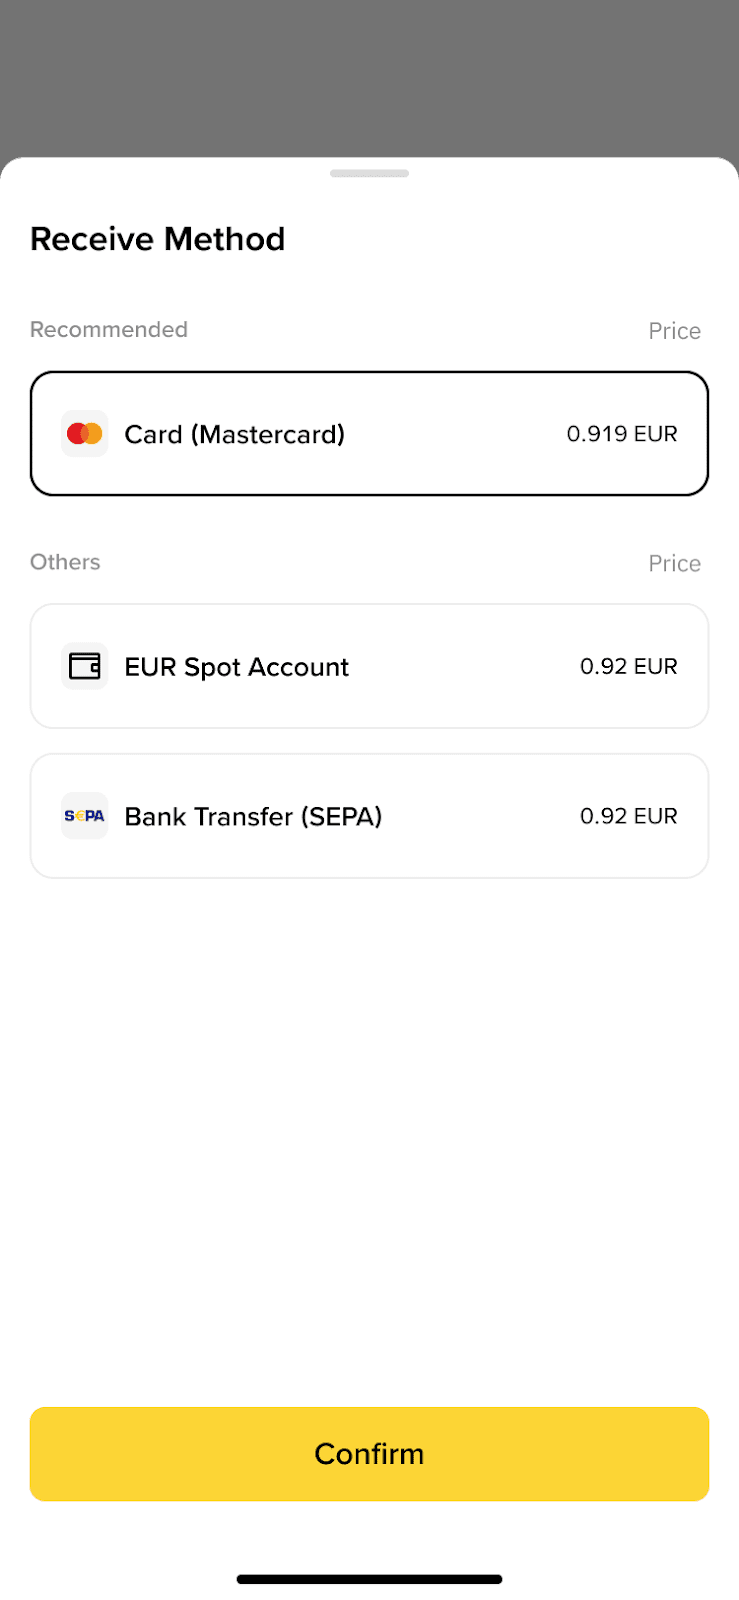Pick the Bank Transfer (SEPA) label text
The width and height of the screenshot is (739, 1600).
(253, 817)
